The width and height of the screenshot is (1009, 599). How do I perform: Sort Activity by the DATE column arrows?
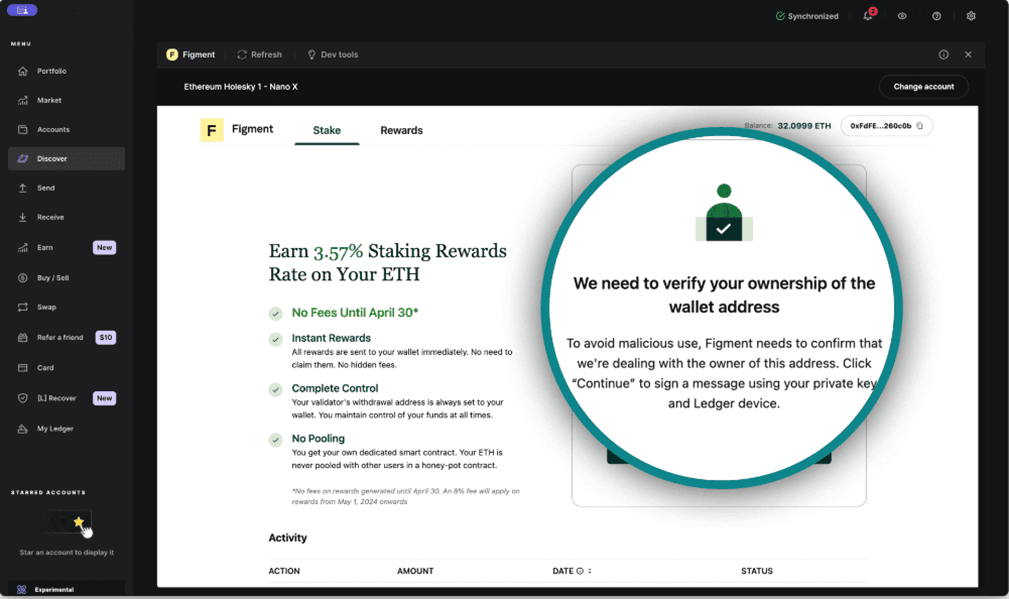pyautogui.click(x=590, y=571)
